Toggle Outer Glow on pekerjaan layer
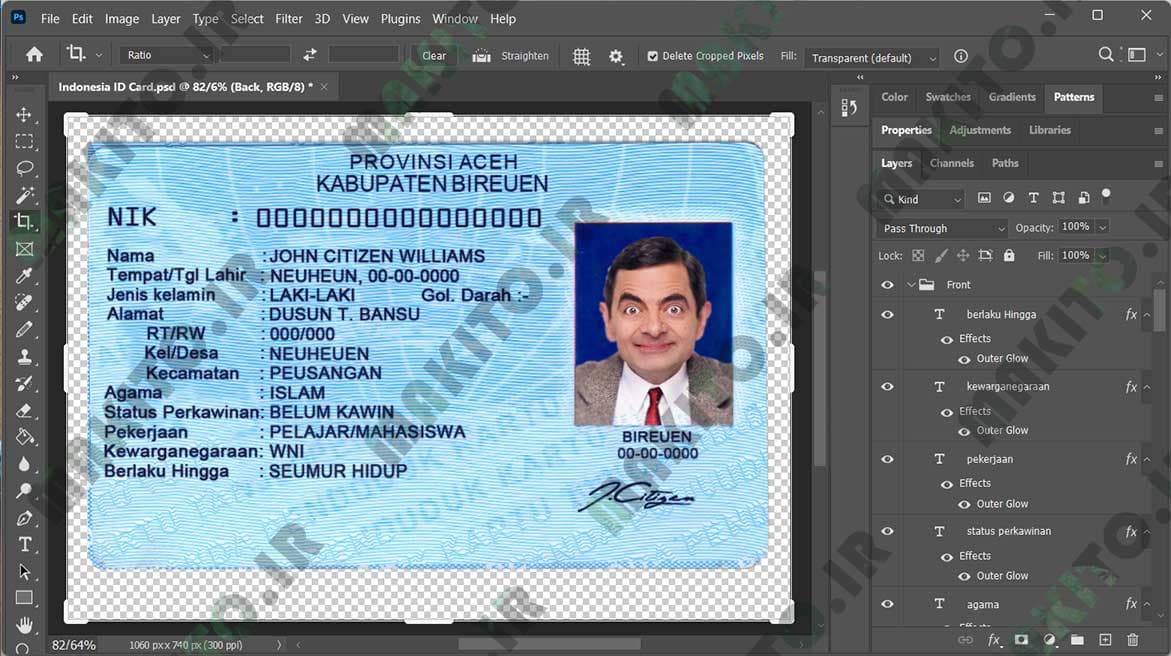1171x656 pixels. click(964, 504)
